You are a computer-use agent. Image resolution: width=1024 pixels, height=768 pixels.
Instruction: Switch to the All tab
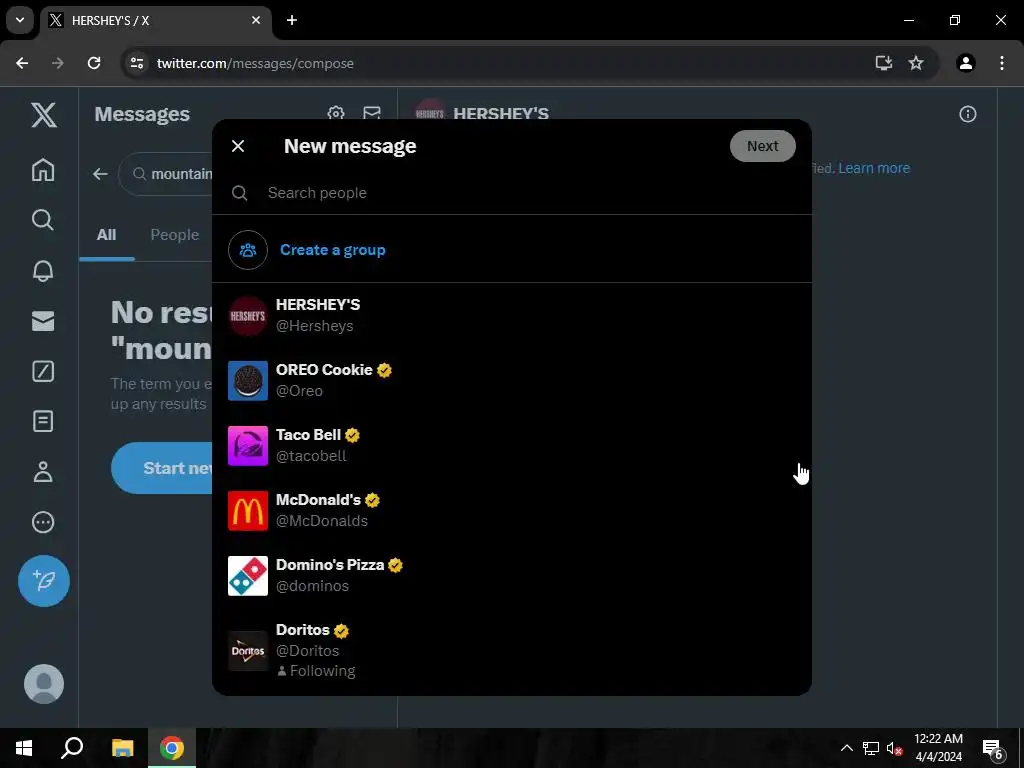[106, 235]
